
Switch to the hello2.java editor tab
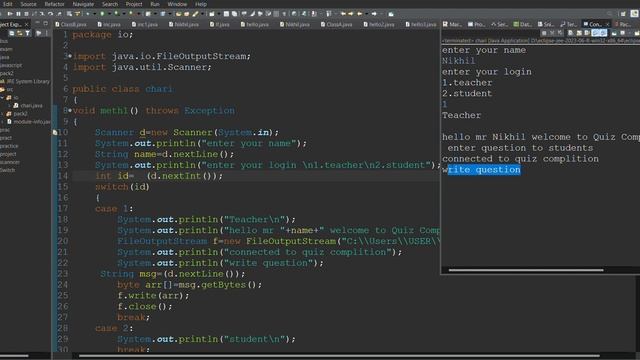(x=379, y=24)
